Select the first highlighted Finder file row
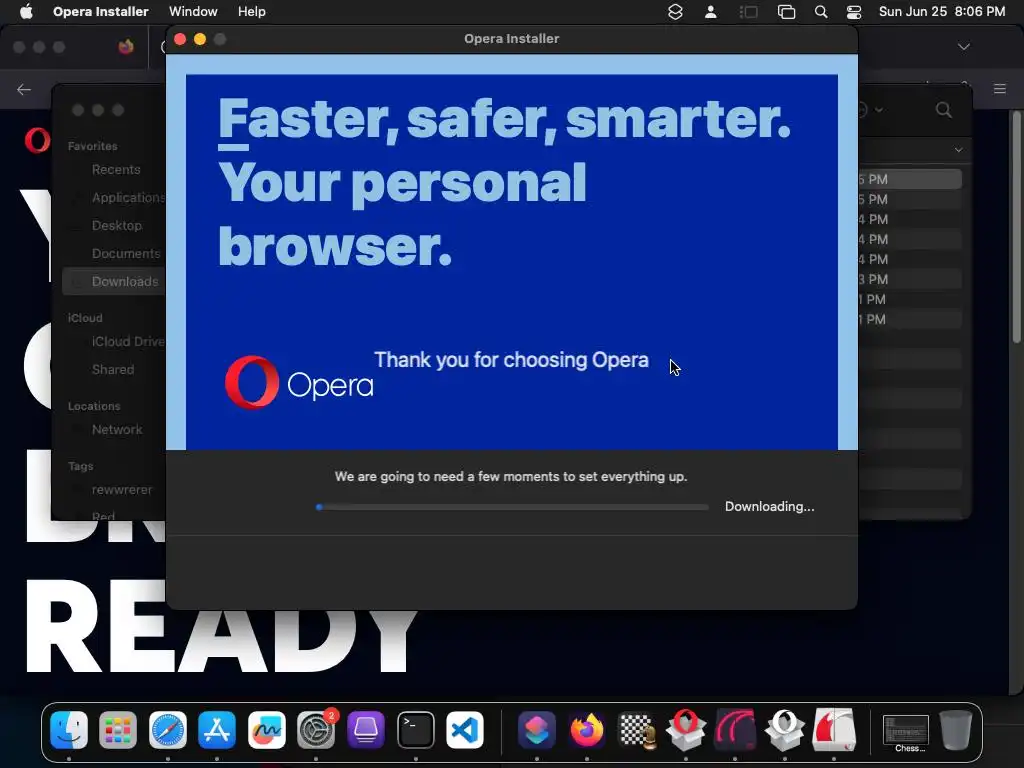The image size is (1024, 768). tap(909, 179)
